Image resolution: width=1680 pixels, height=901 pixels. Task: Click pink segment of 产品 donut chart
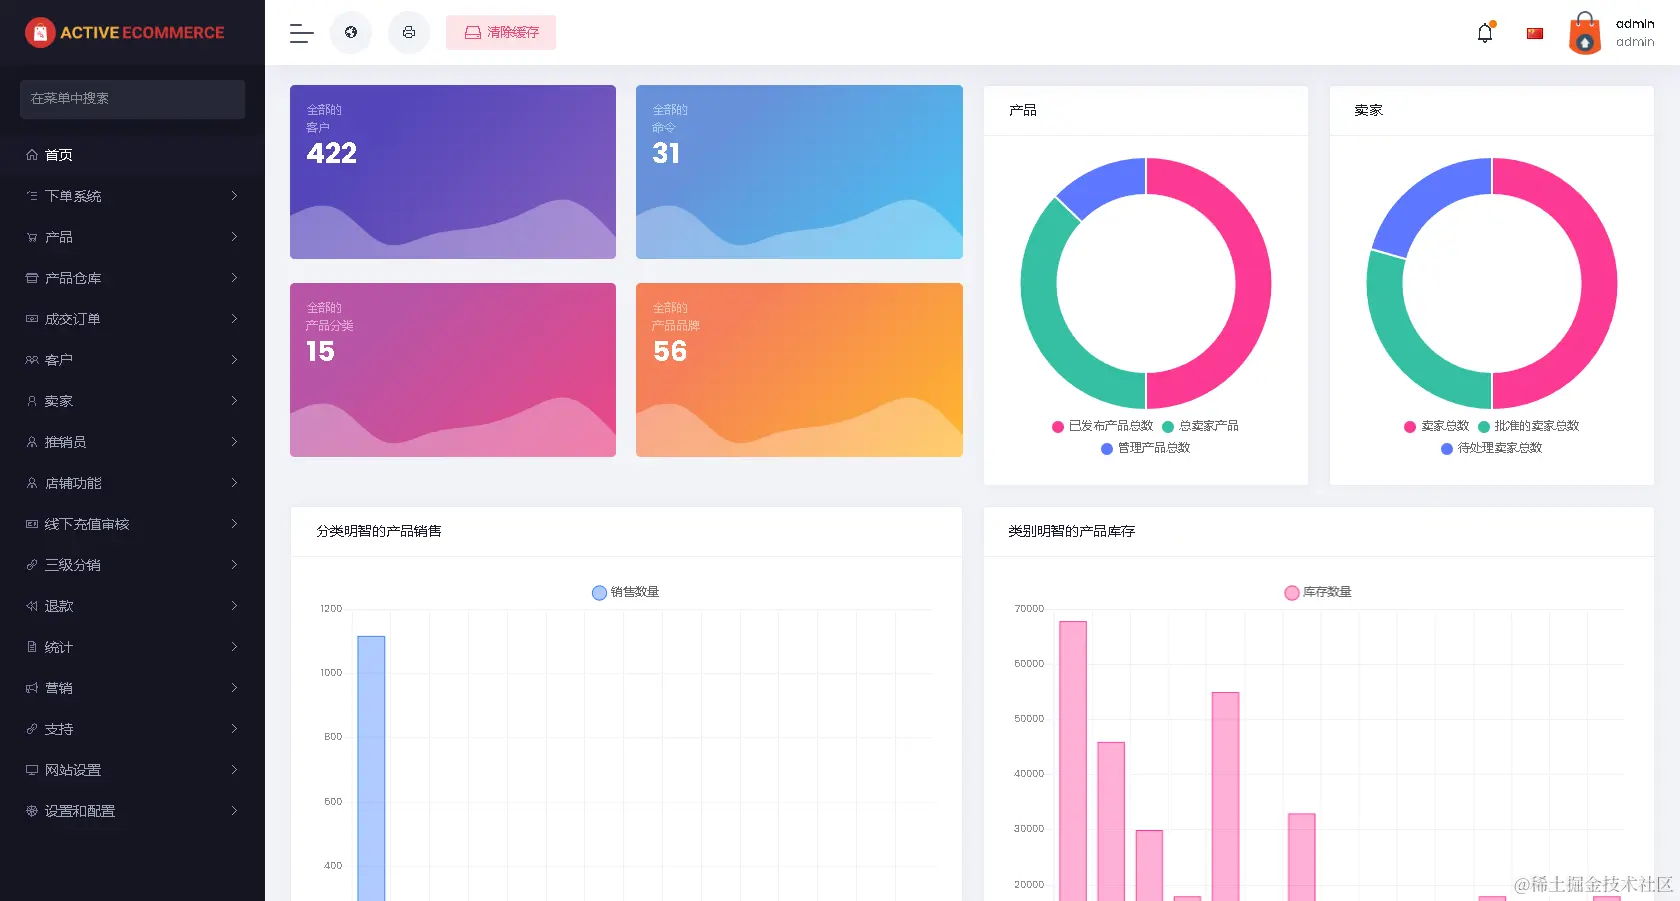(1253, 283)
